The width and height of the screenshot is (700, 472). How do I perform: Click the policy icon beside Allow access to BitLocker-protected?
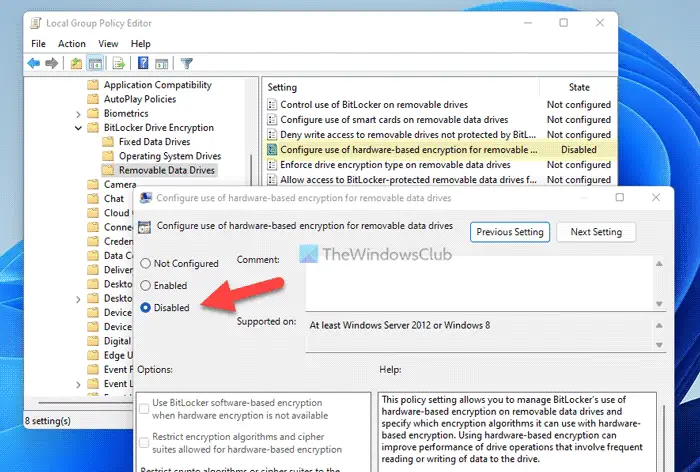272,180
